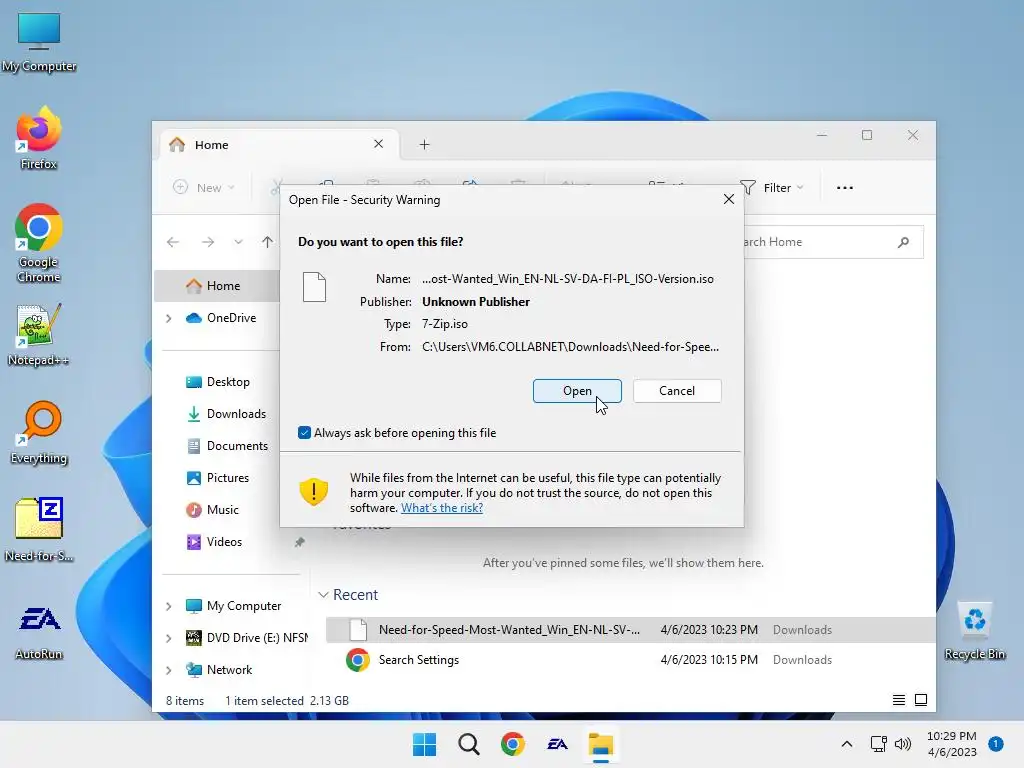Uncheck Always ask before opening this file
This screenshot has height=768, width=1024.
click(x=304, y=432)
